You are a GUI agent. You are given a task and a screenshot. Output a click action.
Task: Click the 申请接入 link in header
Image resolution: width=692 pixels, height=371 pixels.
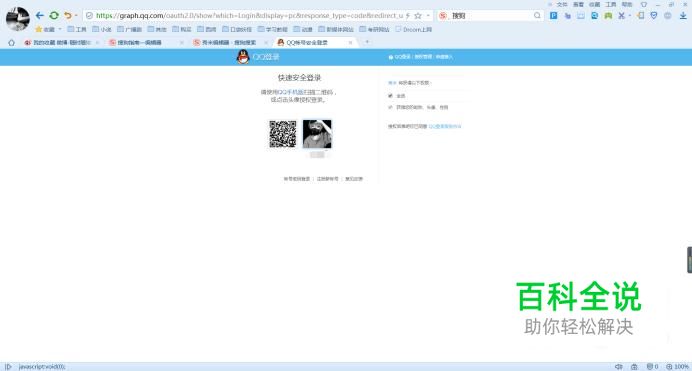click(444, 57)
